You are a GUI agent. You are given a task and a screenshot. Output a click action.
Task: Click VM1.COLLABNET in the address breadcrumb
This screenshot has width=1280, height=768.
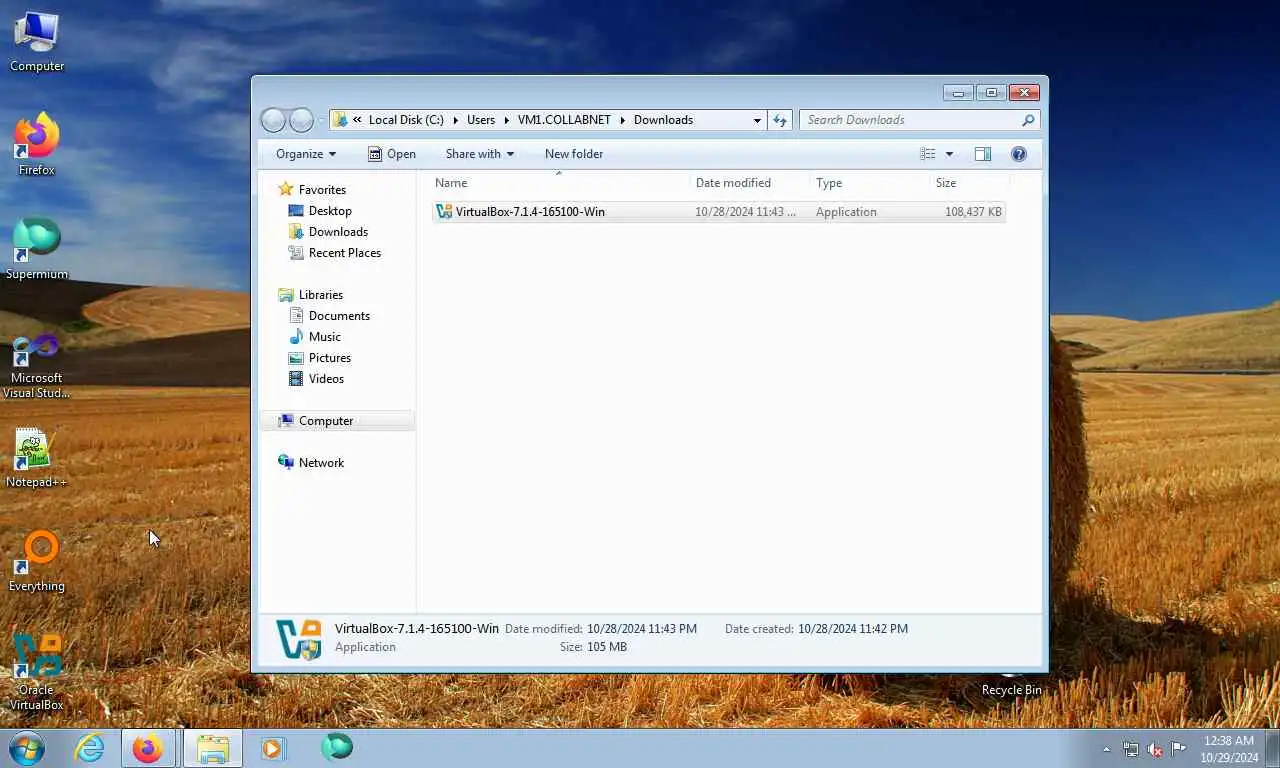[564, 120]
